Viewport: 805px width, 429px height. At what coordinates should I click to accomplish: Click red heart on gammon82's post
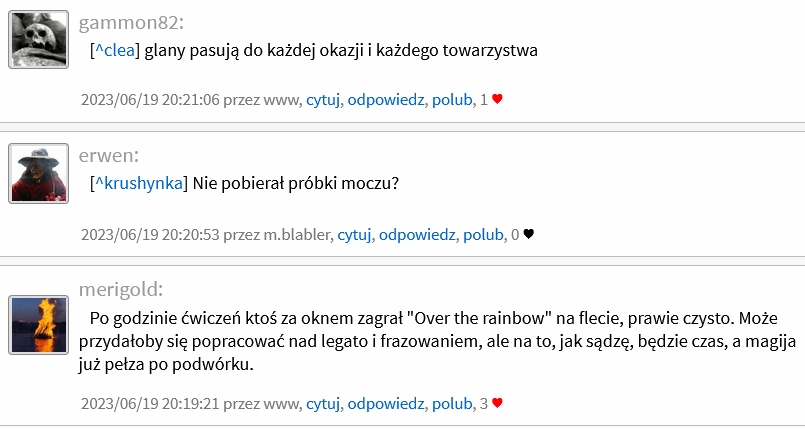click(497, 100)
